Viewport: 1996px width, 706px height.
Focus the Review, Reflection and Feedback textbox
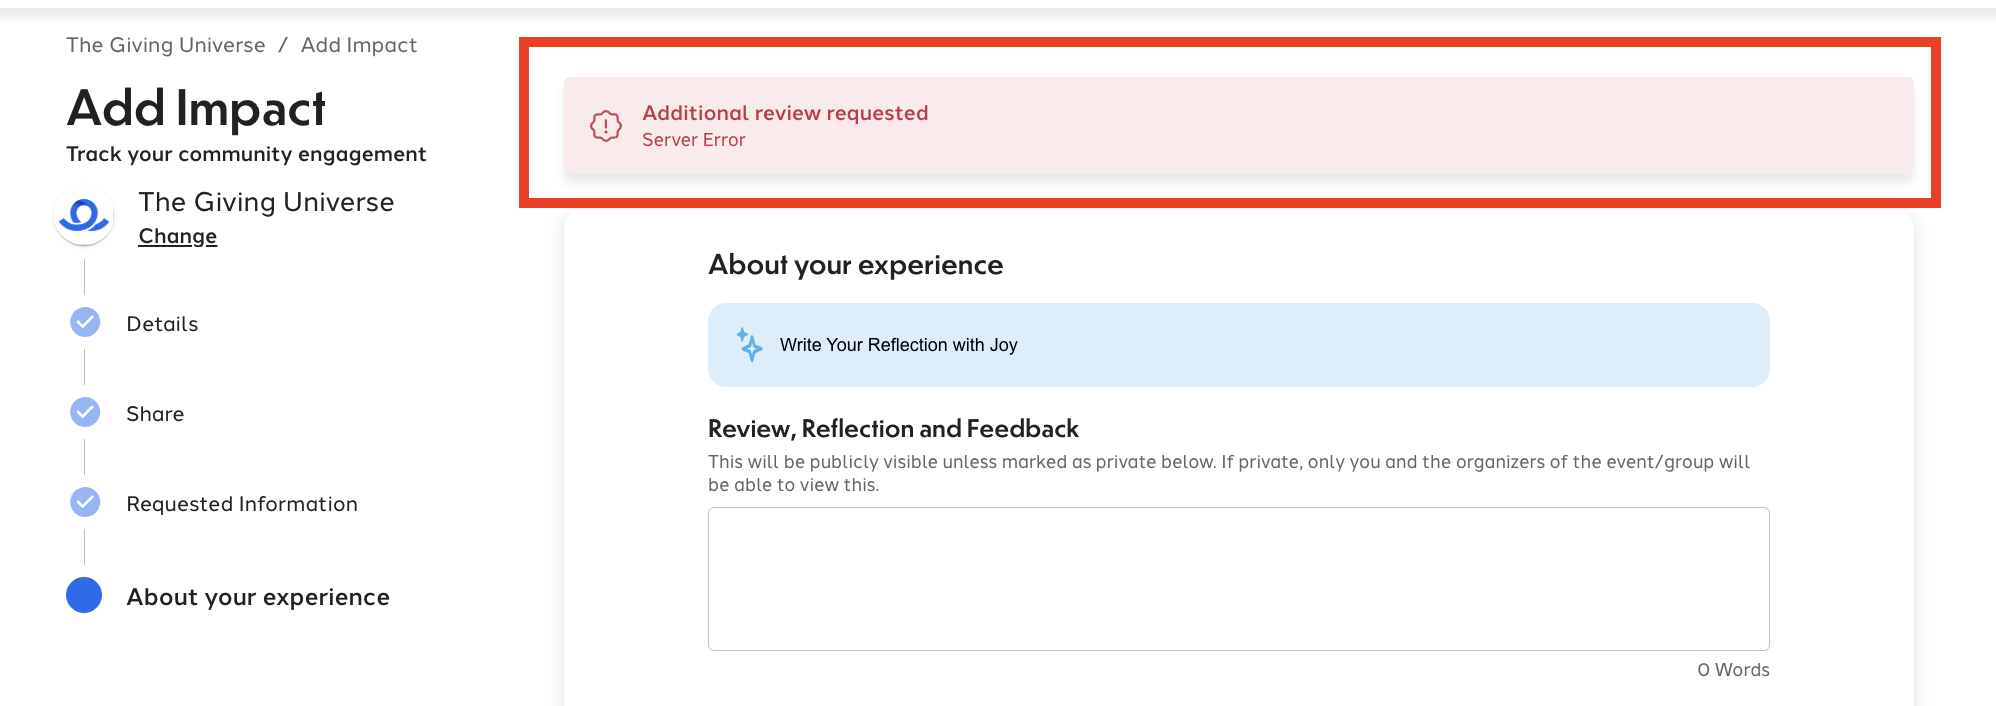[1238, 579]
